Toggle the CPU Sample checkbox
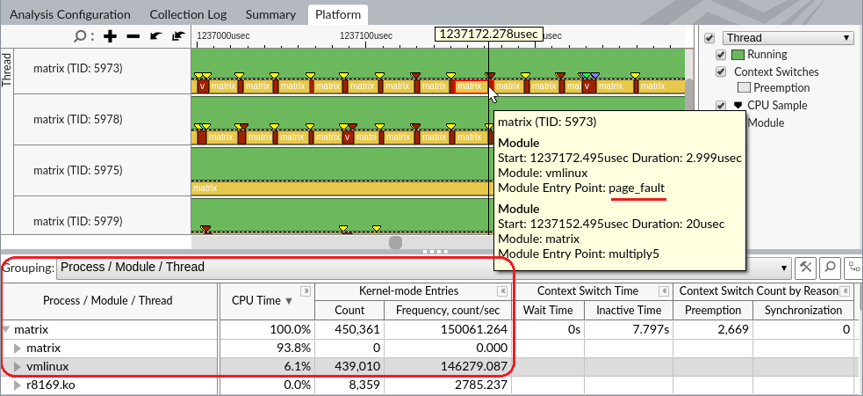Image resolution: width=863 pixels, height=396 pixels. (x=720, y=106)
